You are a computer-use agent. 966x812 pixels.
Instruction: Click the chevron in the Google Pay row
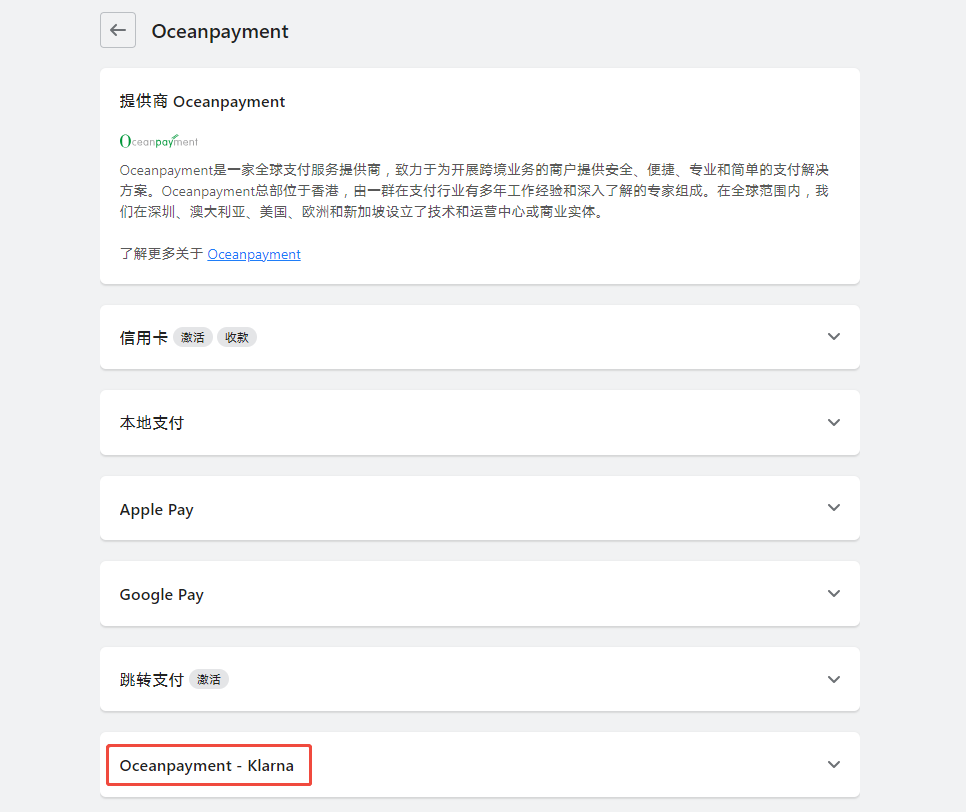[x=834, y=593]
